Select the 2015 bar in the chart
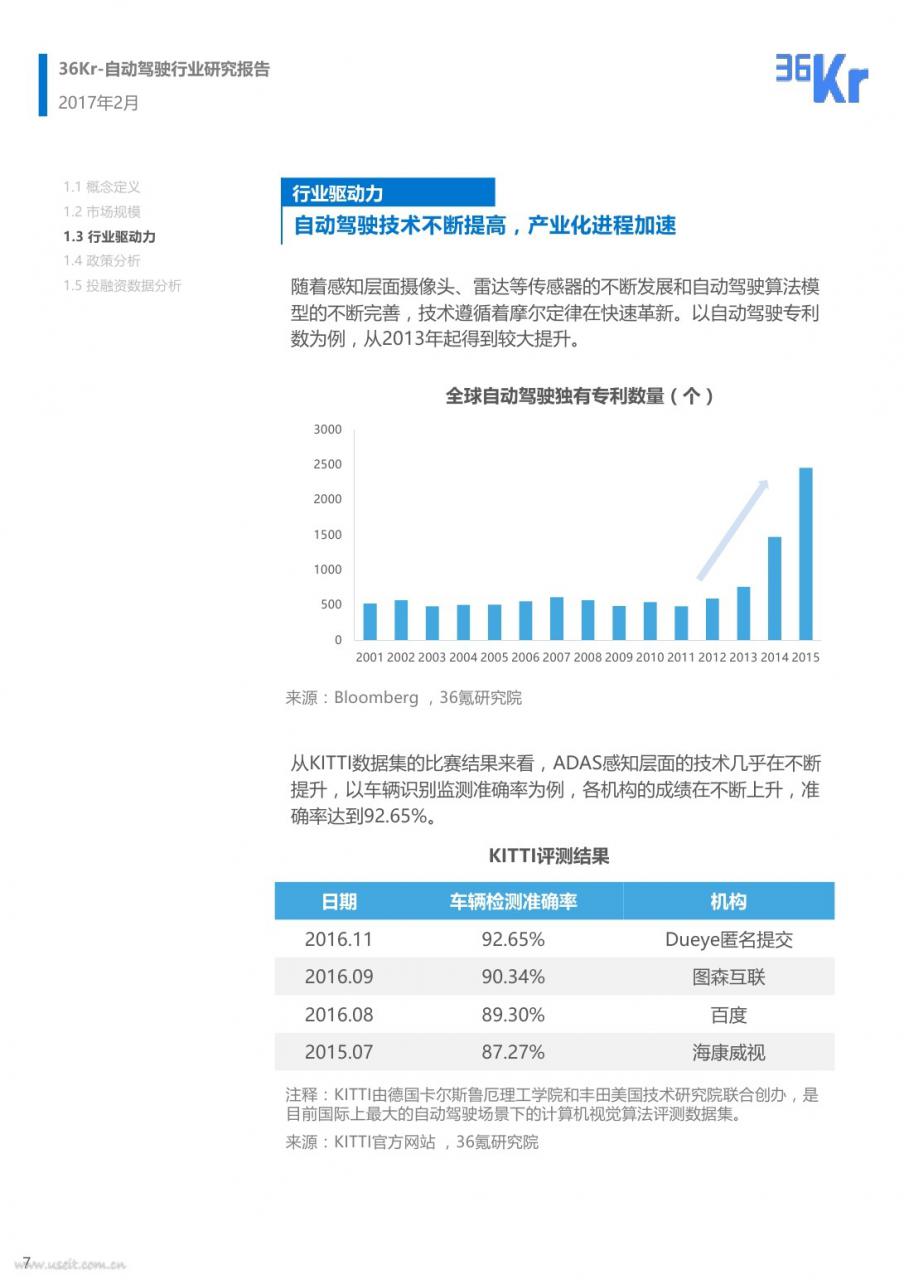Viewport: 904px width, 1280px height. tap(805, 553)
